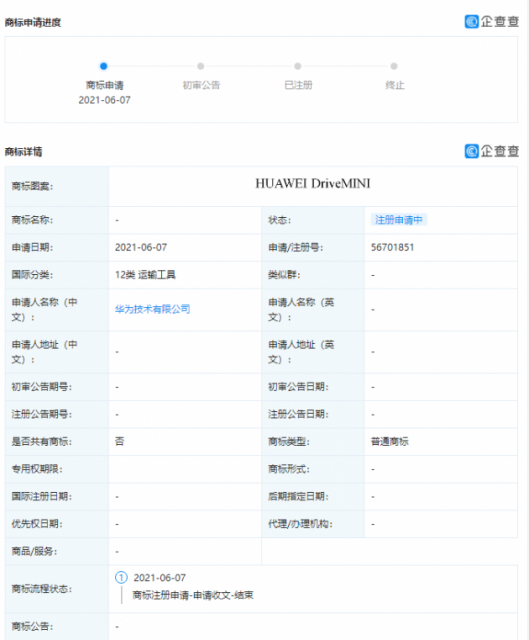
Task: Click the 商标流程状态 row label
Action: pyautogui.click(x=42, y=589)
